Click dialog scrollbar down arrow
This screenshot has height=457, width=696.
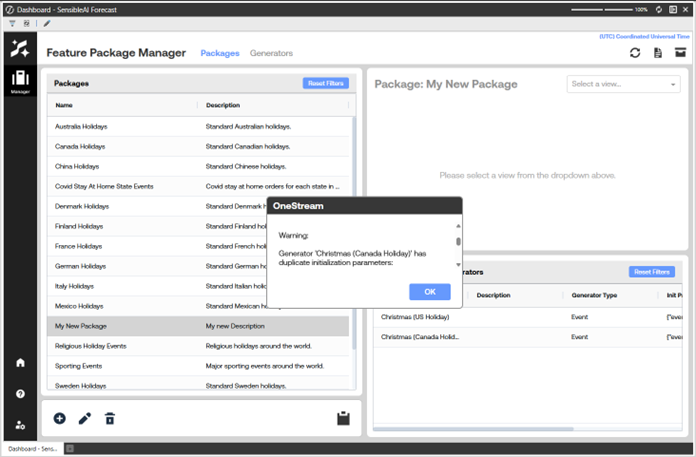point(458,265)
